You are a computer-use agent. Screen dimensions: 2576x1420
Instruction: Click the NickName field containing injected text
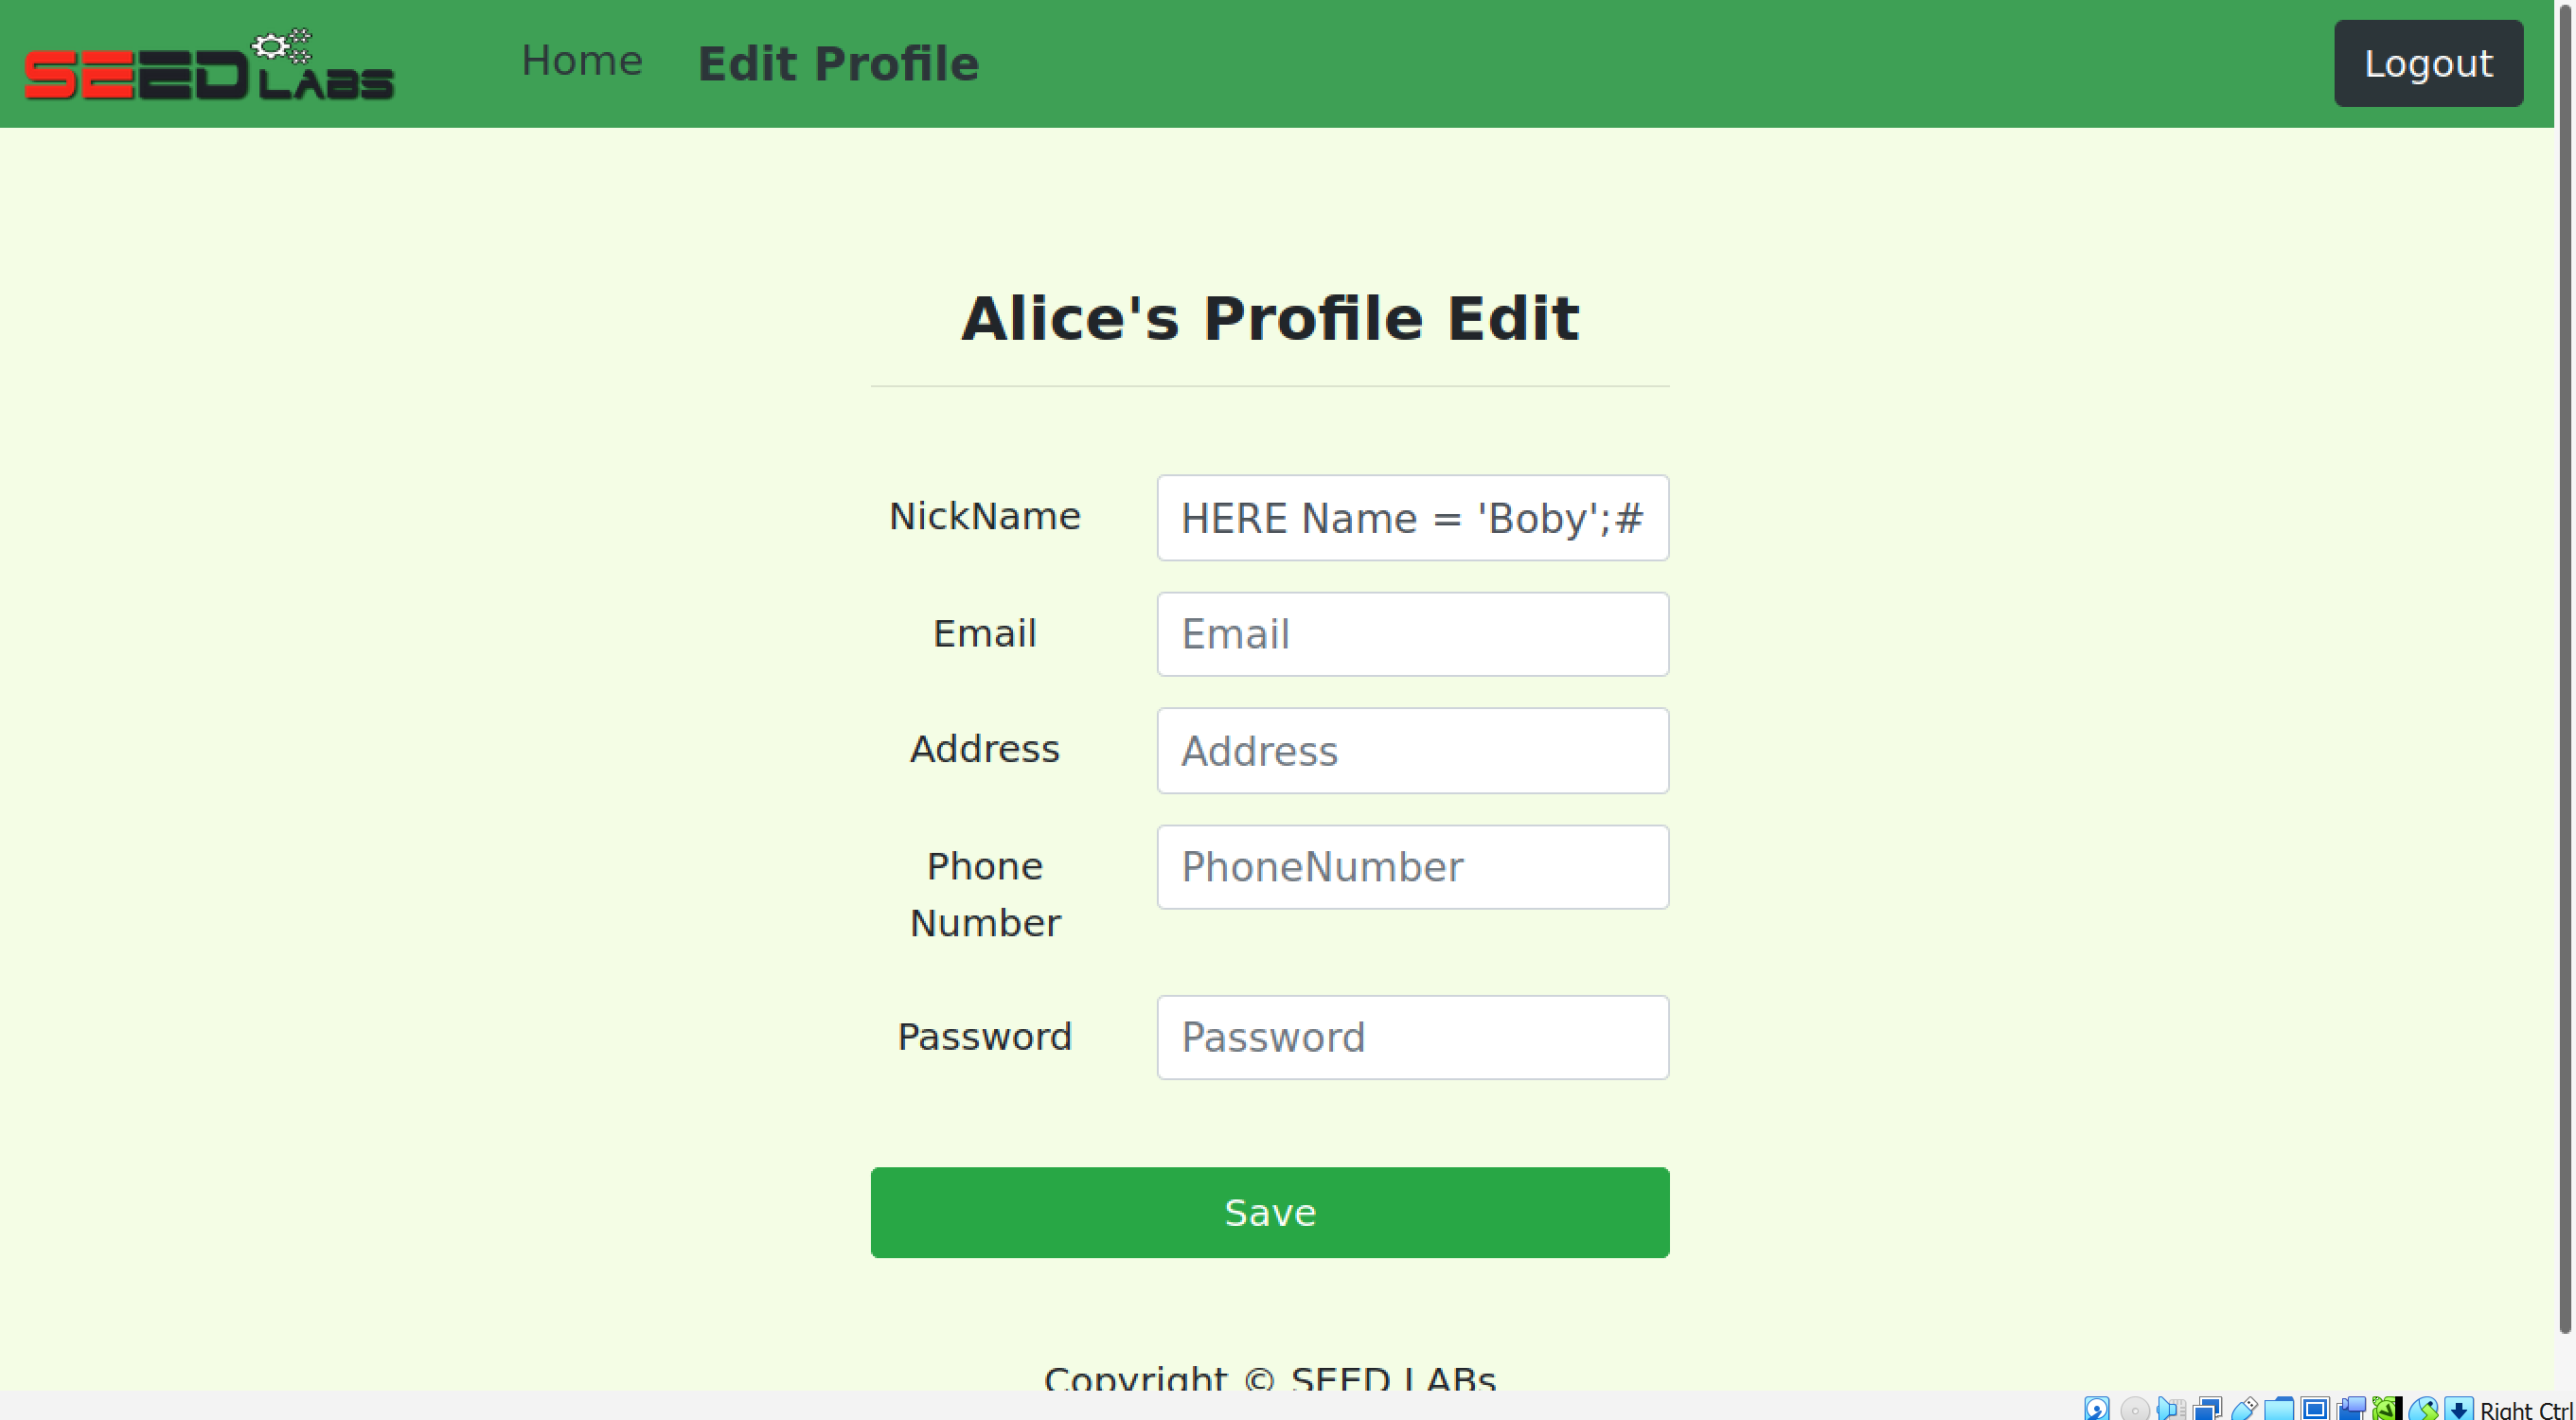tap(1412, 518)
